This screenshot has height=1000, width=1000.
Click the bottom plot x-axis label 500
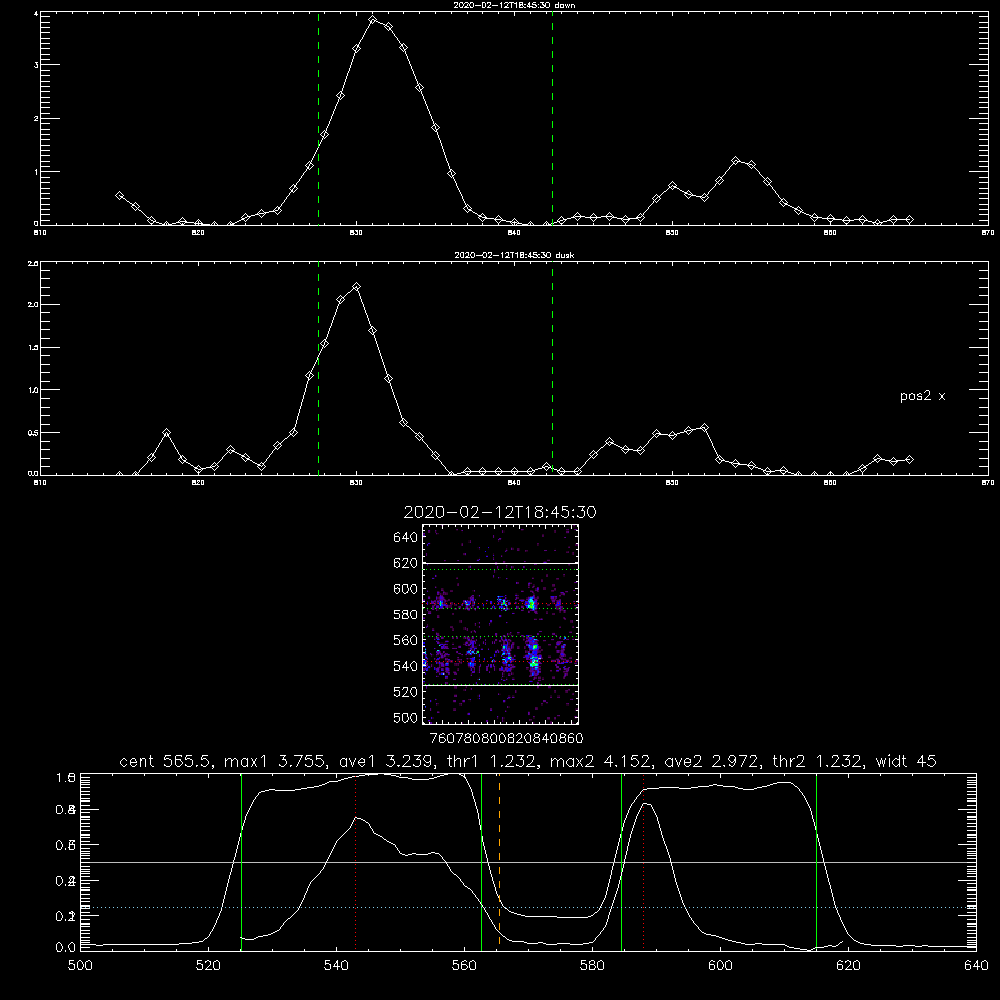[80, 966]
